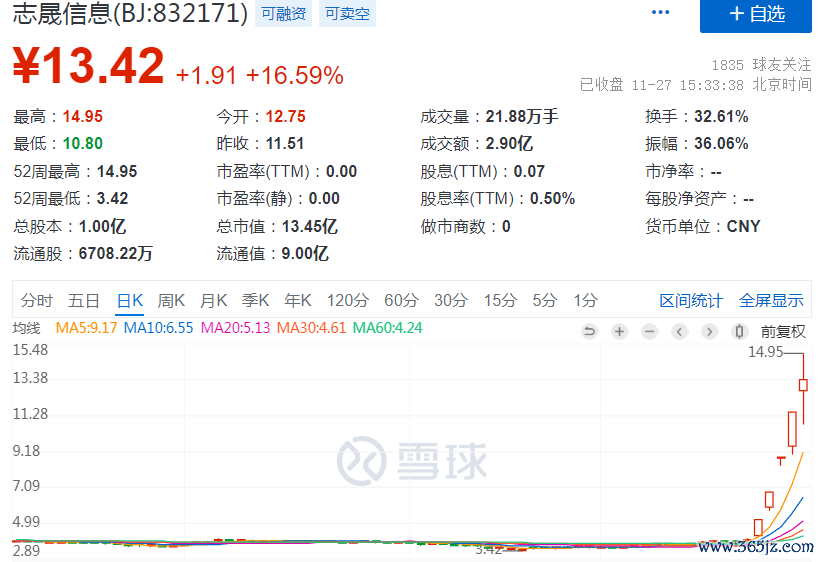
Task: Move chart left with left chevron icon
Action: pyautogui.click(x=680, y=332)
